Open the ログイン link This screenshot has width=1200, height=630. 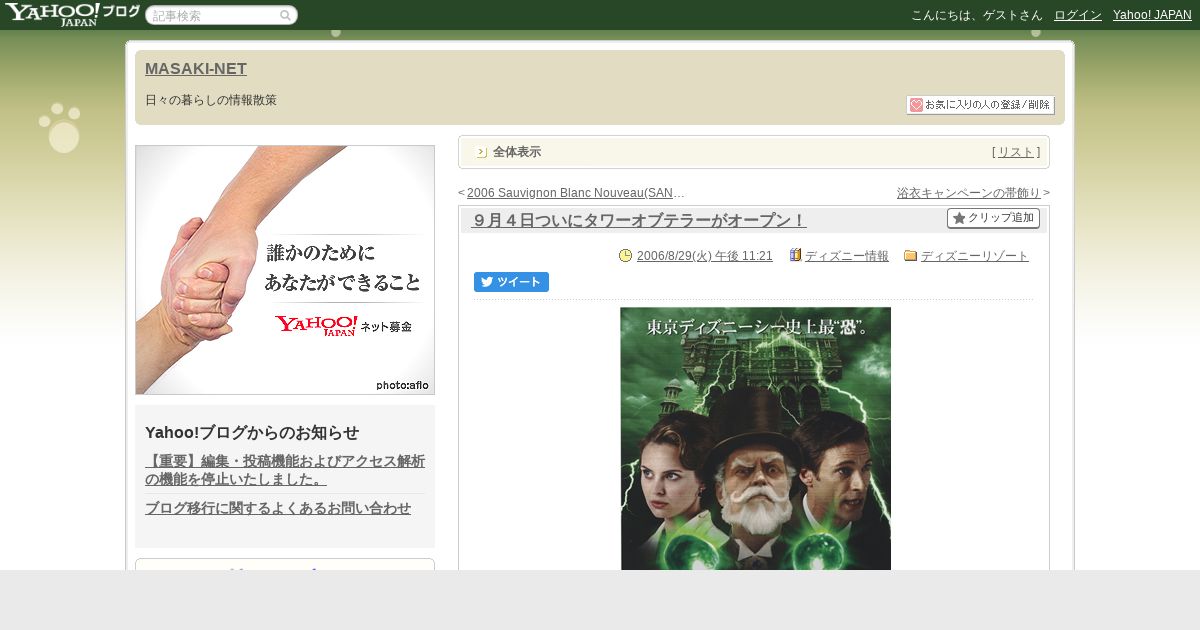[x=1078, y=15]
